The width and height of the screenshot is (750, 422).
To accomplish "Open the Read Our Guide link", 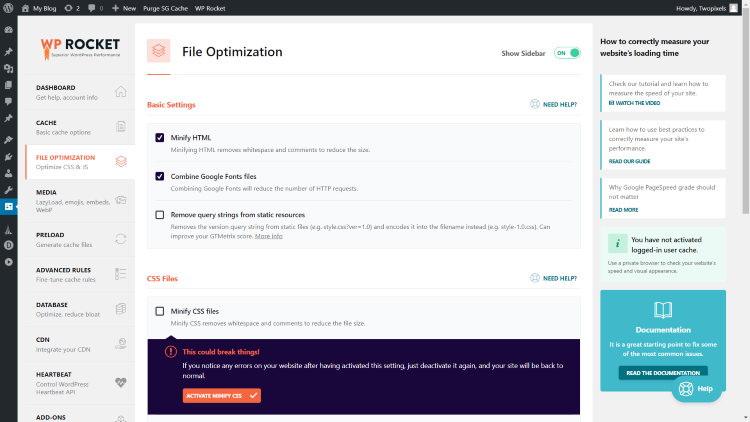I will click(629, 161).
